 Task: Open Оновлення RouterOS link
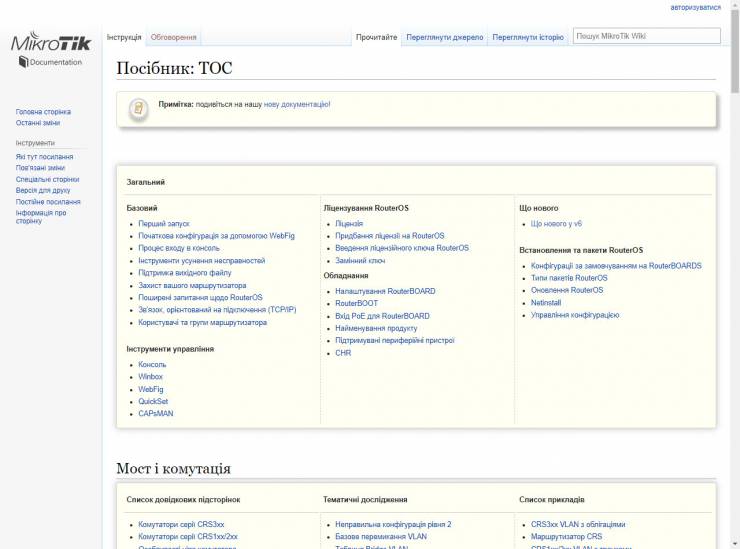pyautogui.click(x=567, y=290)
